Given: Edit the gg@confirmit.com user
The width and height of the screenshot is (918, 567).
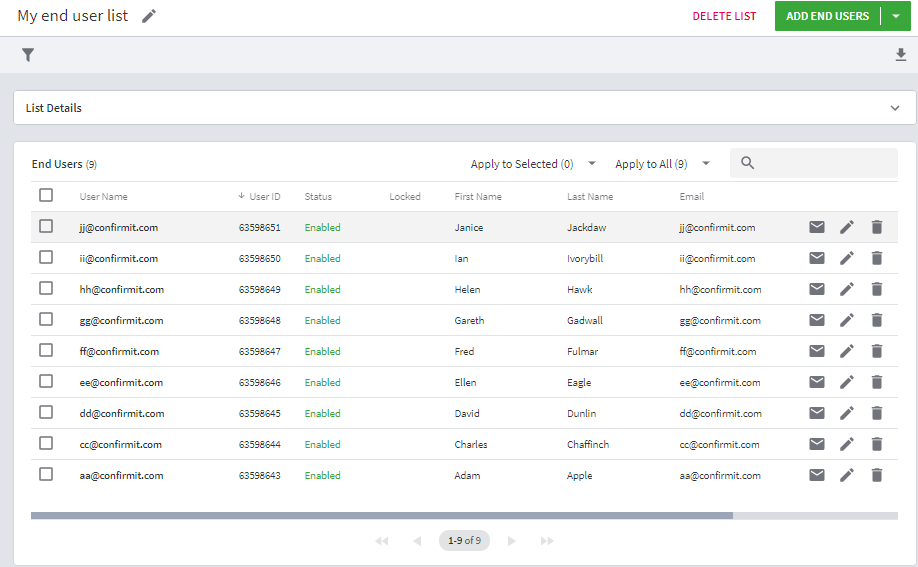Looking at the screenshot, I should [847, 320].
